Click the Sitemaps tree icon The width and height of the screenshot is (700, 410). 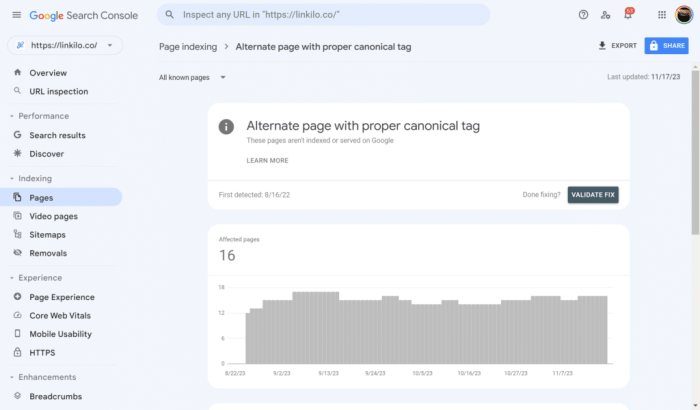[17, 234]
